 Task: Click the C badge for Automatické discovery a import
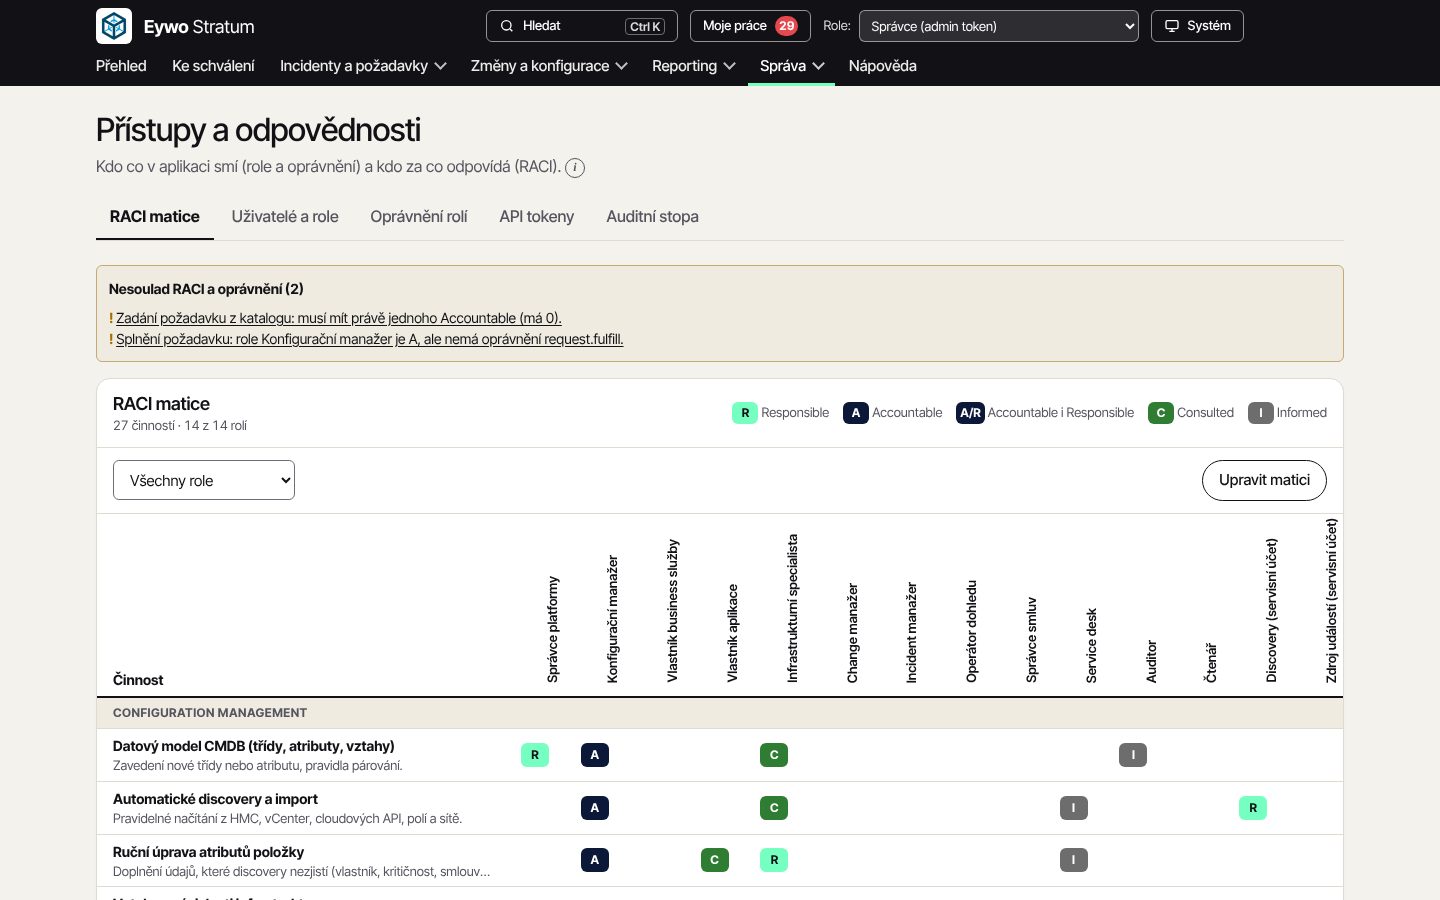[x=774, y=808]
